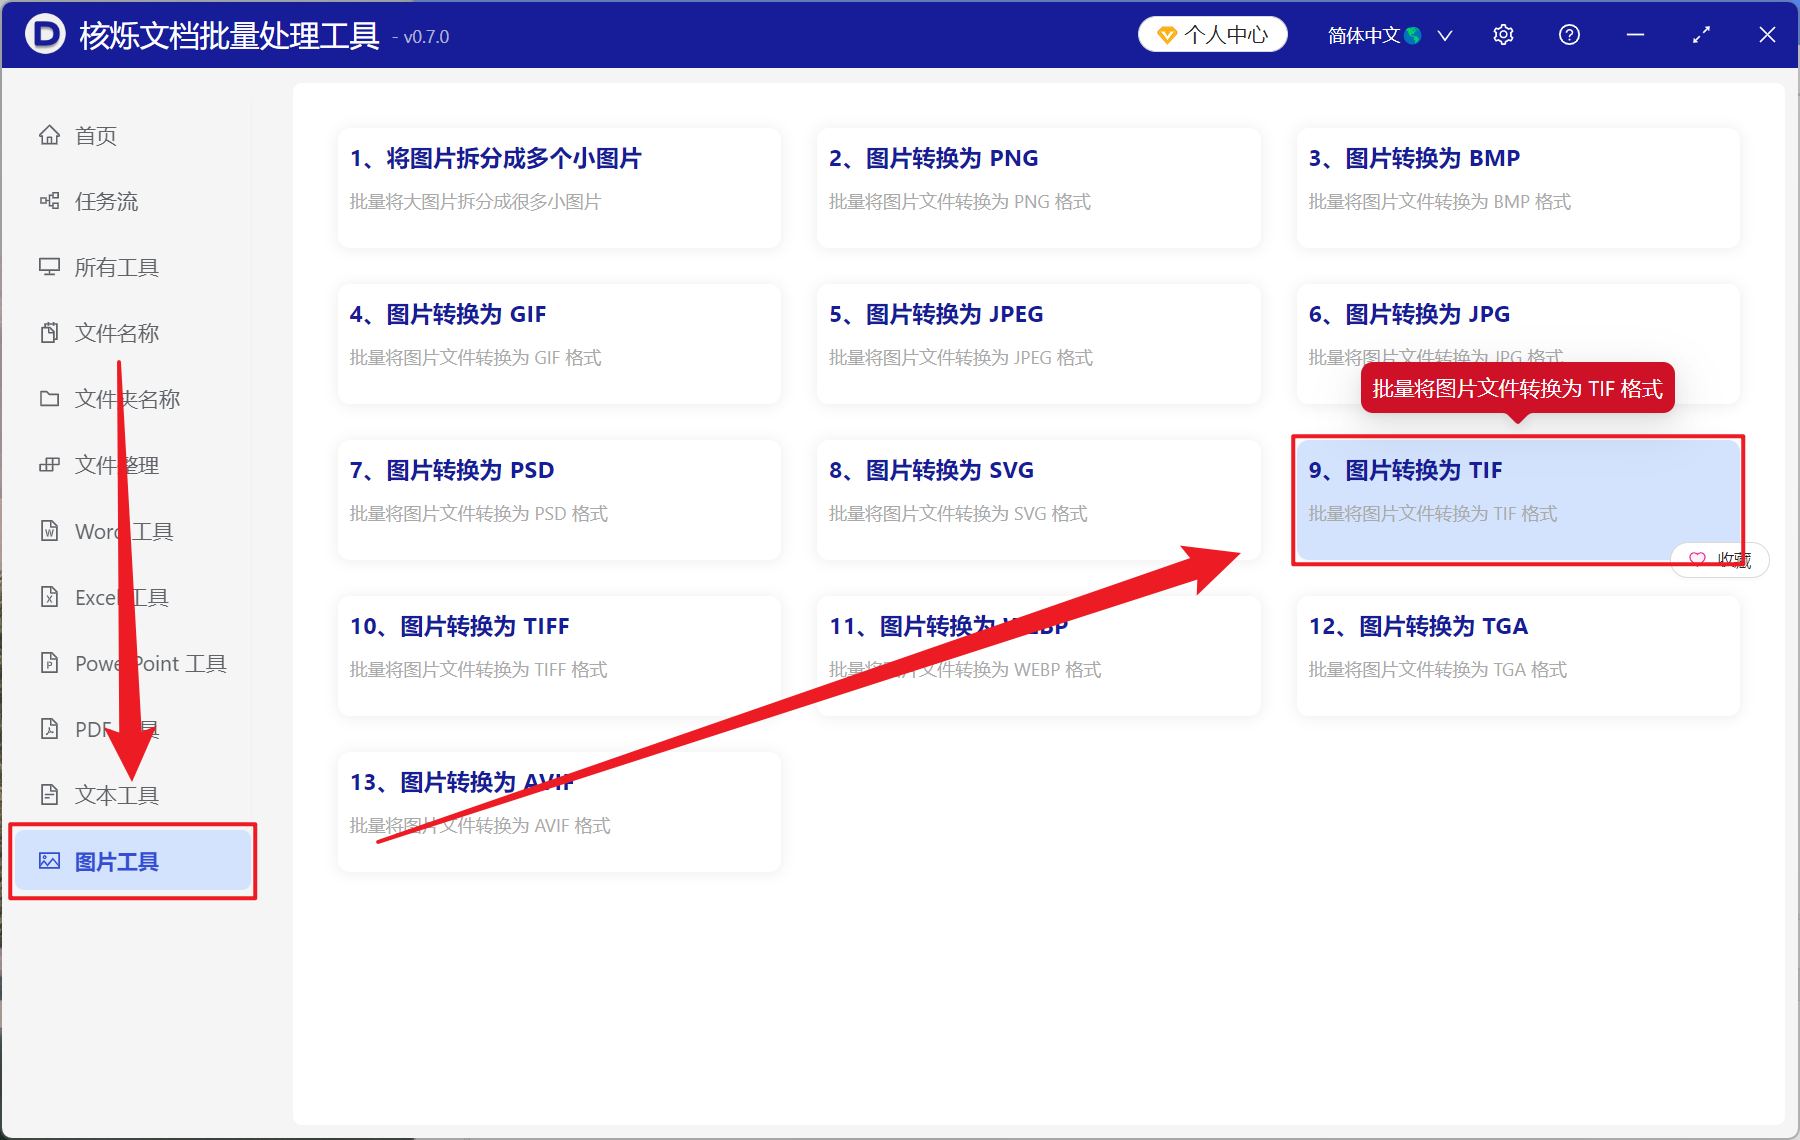This screenshot has height=1140, width=1800.
Task: Select 文件名称 sidebar entry
Action: (131, 333)
